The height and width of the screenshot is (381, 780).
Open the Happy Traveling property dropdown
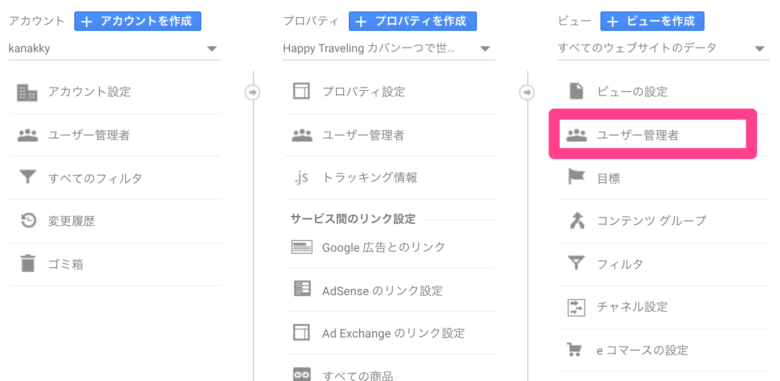(x=389, y=49)
